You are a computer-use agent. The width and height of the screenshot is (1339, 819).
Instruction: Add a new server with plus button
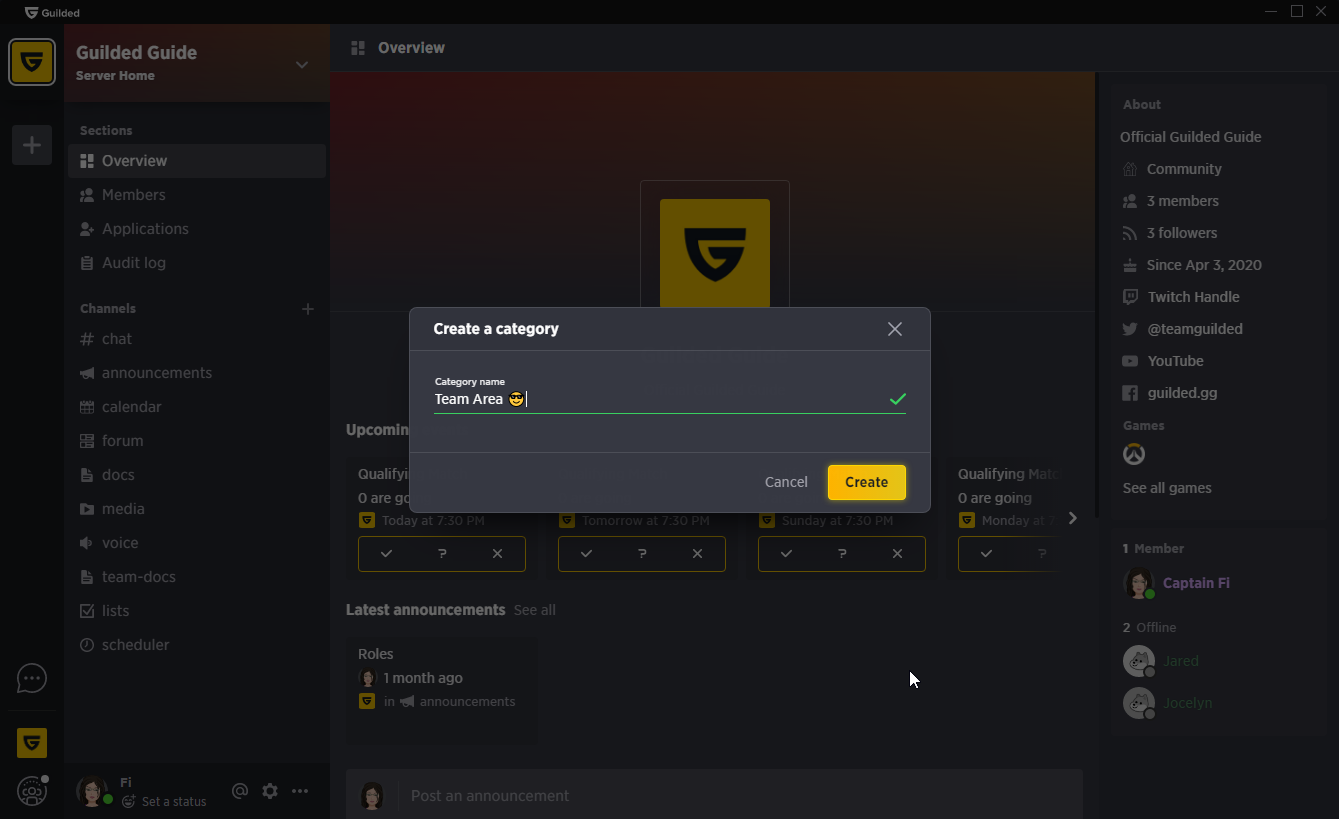(x=32, y=145)
